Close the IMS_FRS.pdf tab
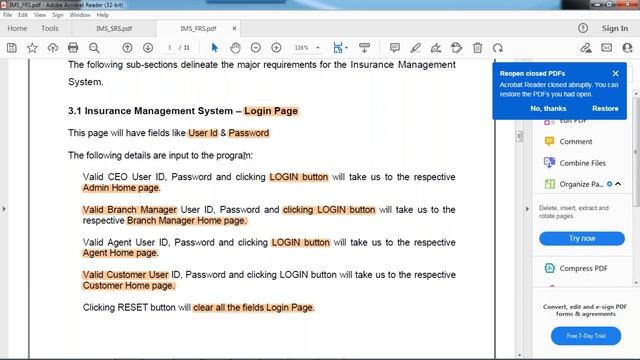This screenshot has height=360, width=640. tap(234, 28)
